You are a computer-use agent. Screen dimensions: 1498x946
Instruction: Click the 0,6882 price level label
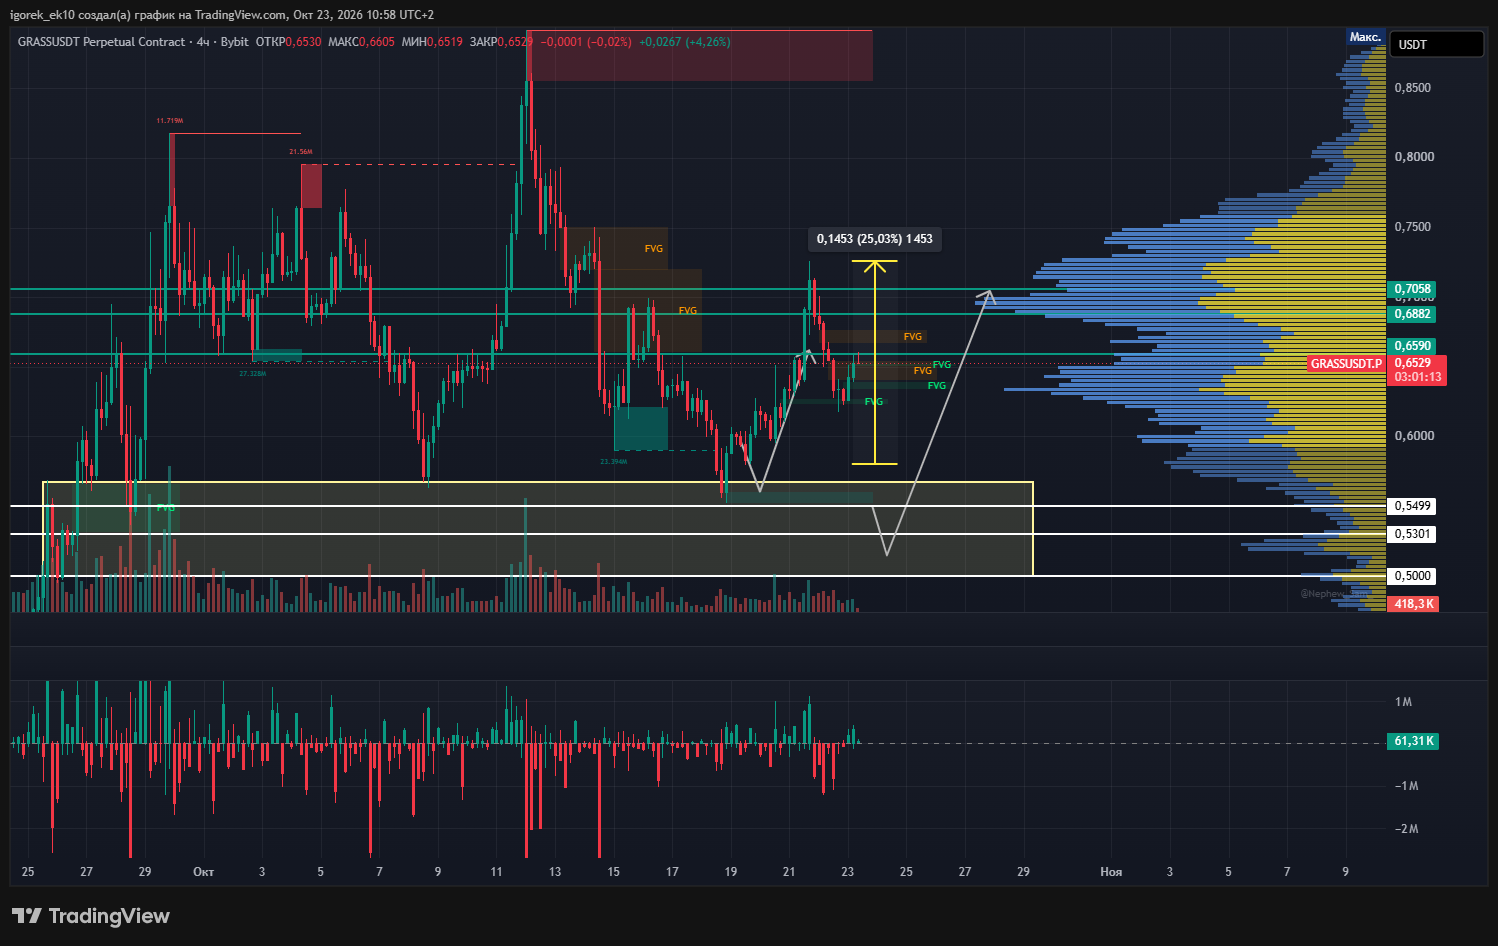click(1413, 314)
